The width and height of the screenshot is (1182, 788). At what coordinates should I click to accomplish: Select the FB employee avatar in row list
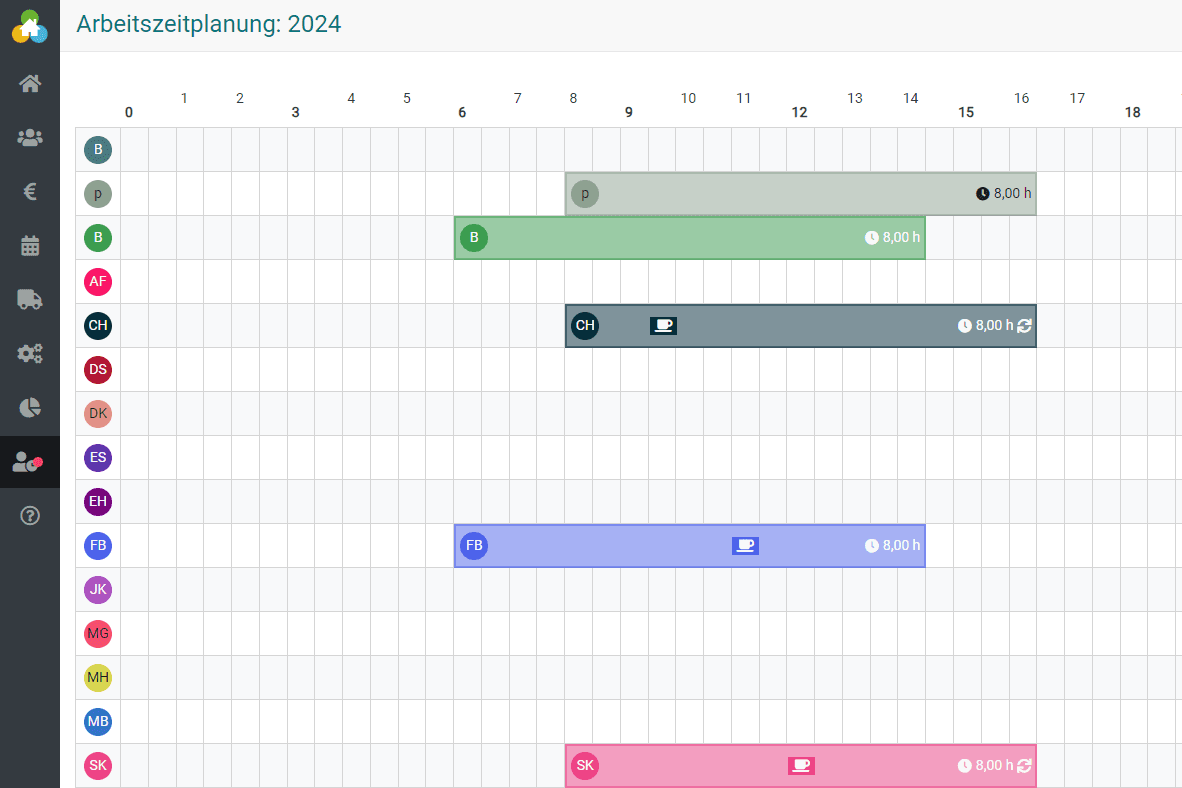98,546
